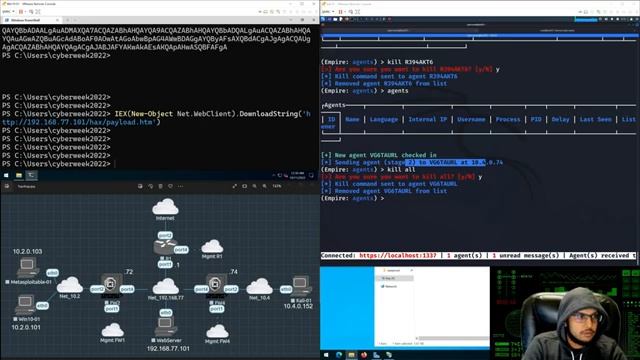Click eth0 label beside Metasploitable-01
The image size is (640, 360).
[52, 273]
